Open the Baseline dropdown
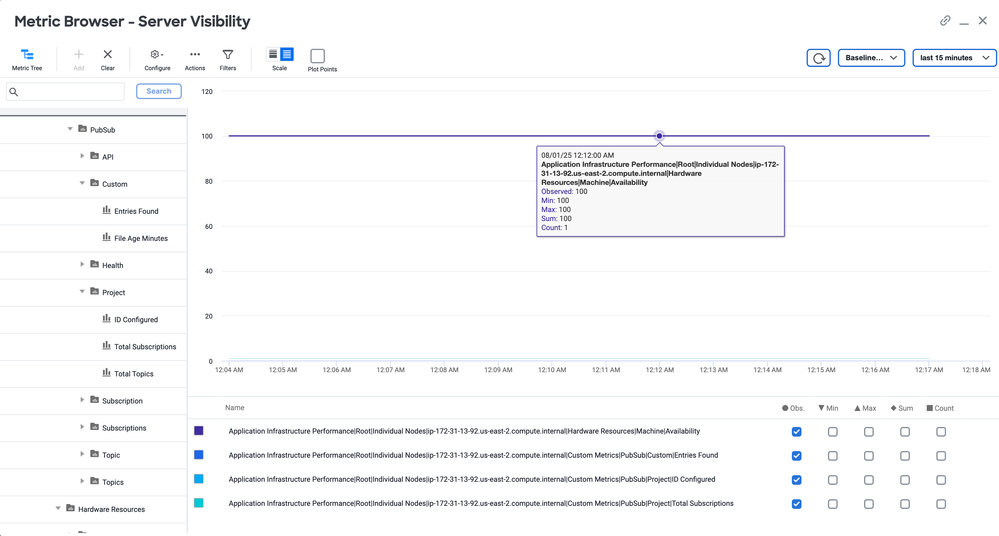This screenshot has height=536, width=999. coord(871,57)
